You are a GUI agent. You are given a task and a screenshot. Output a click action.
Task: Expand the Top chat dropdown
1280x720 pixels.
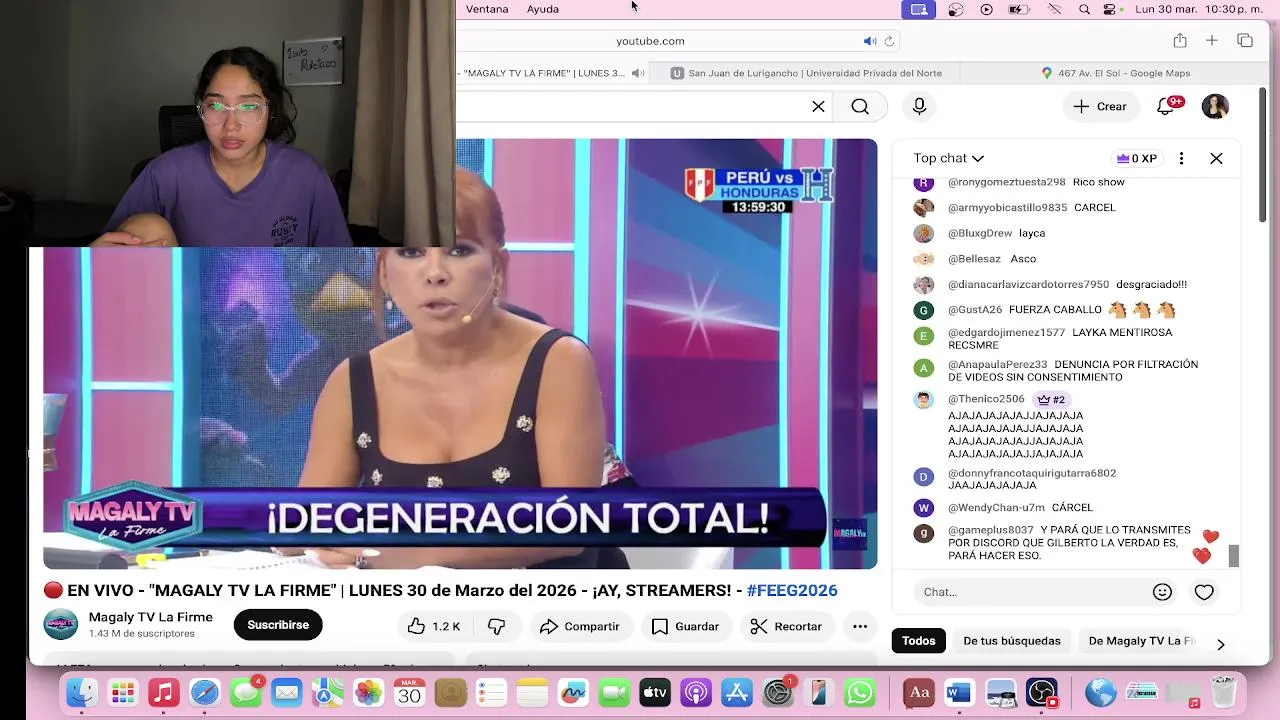(x=948, y=158)
